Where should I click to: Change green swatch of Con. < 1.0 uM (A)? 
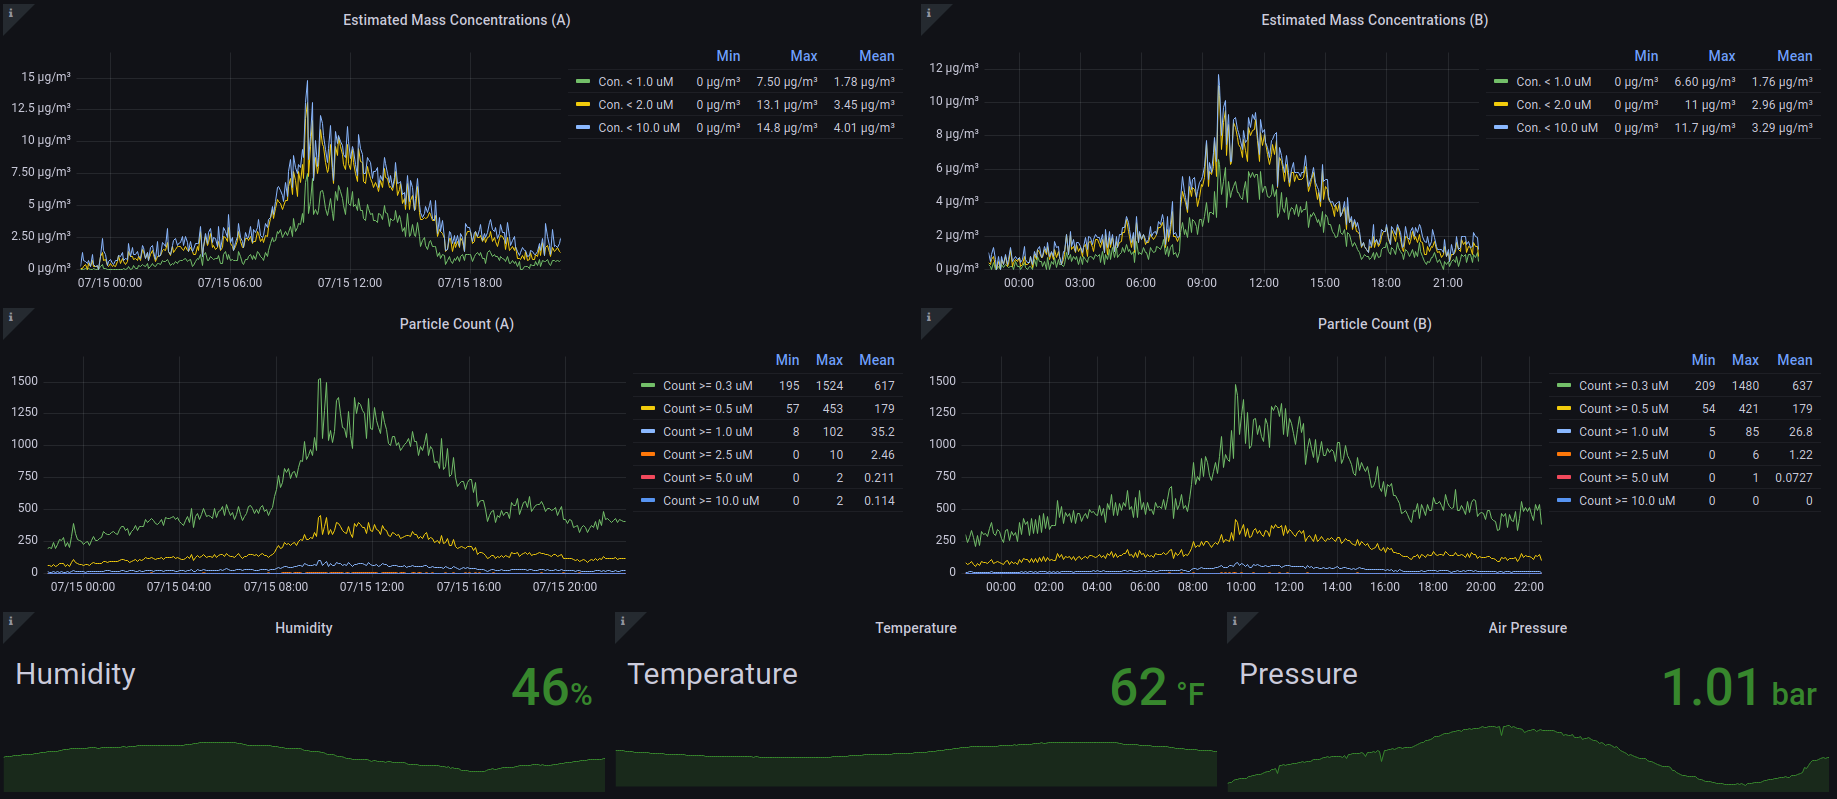pyautogui.click(x=583, y=82)
